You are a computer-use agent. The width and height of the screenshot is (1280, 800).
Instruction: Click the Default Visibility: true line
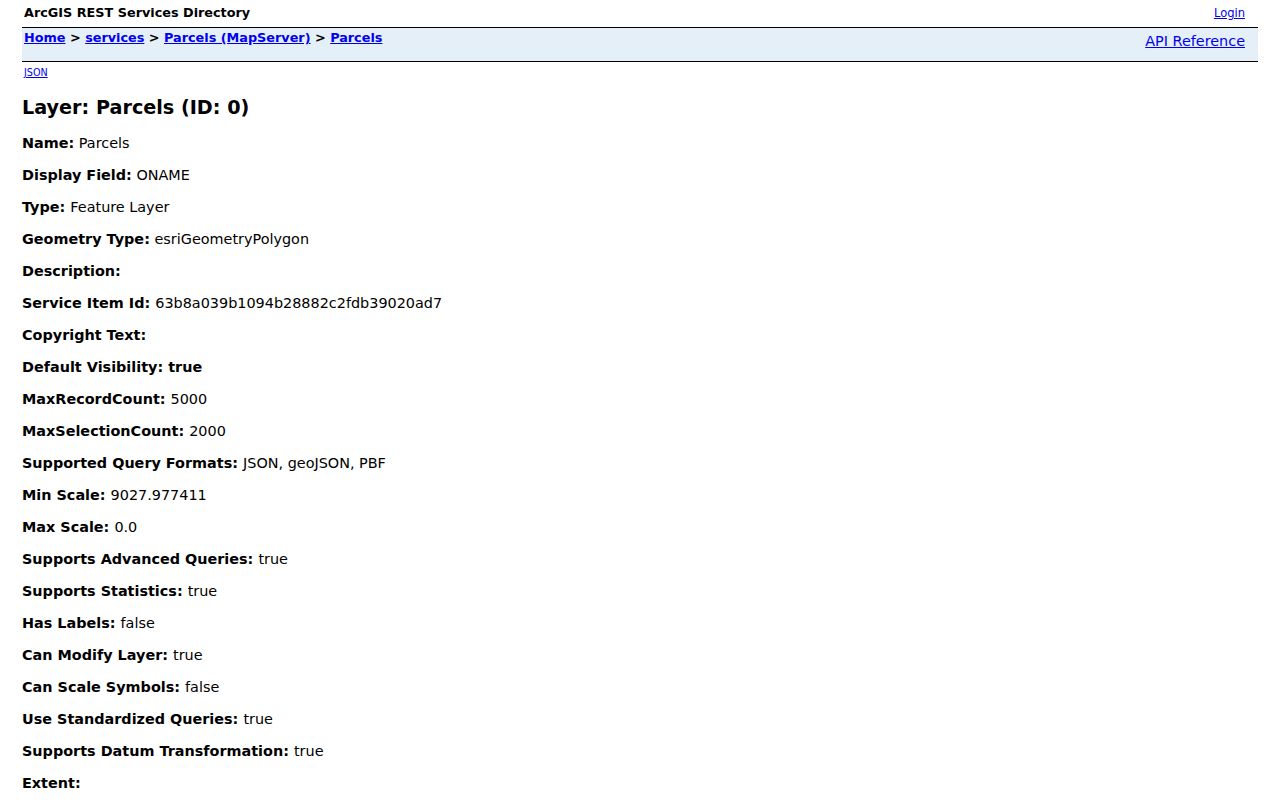pyautogui.click(x=112, y=367)
